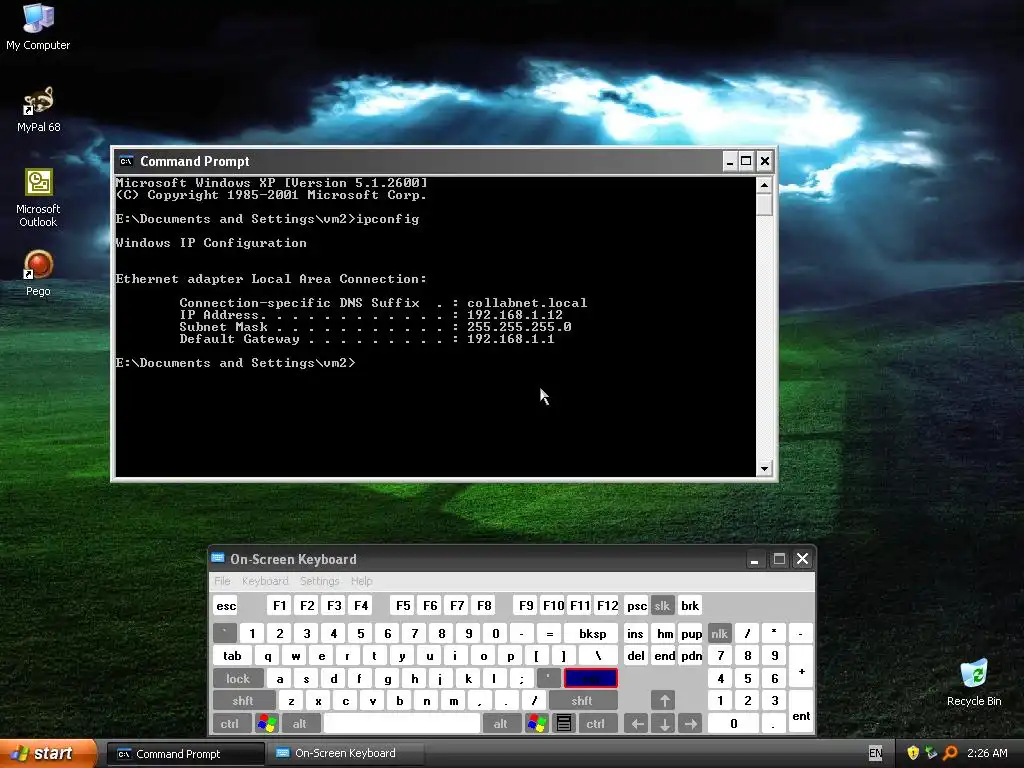1024x768 pixels.
Task: Click the IP address 192.168.1.12 text
Action: (x=515, y=315)
